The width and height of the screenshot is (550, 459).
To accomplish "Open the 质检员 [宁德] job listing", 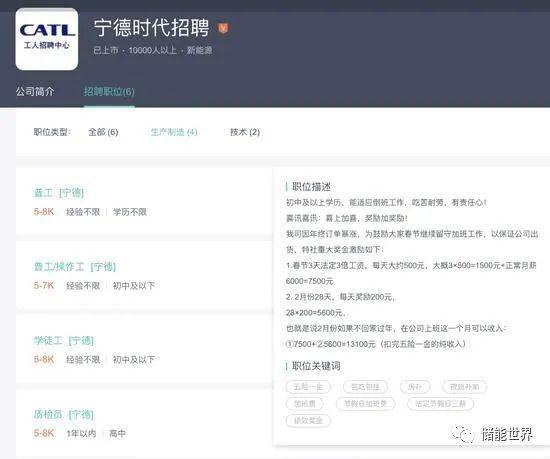I will pos(63,414).
